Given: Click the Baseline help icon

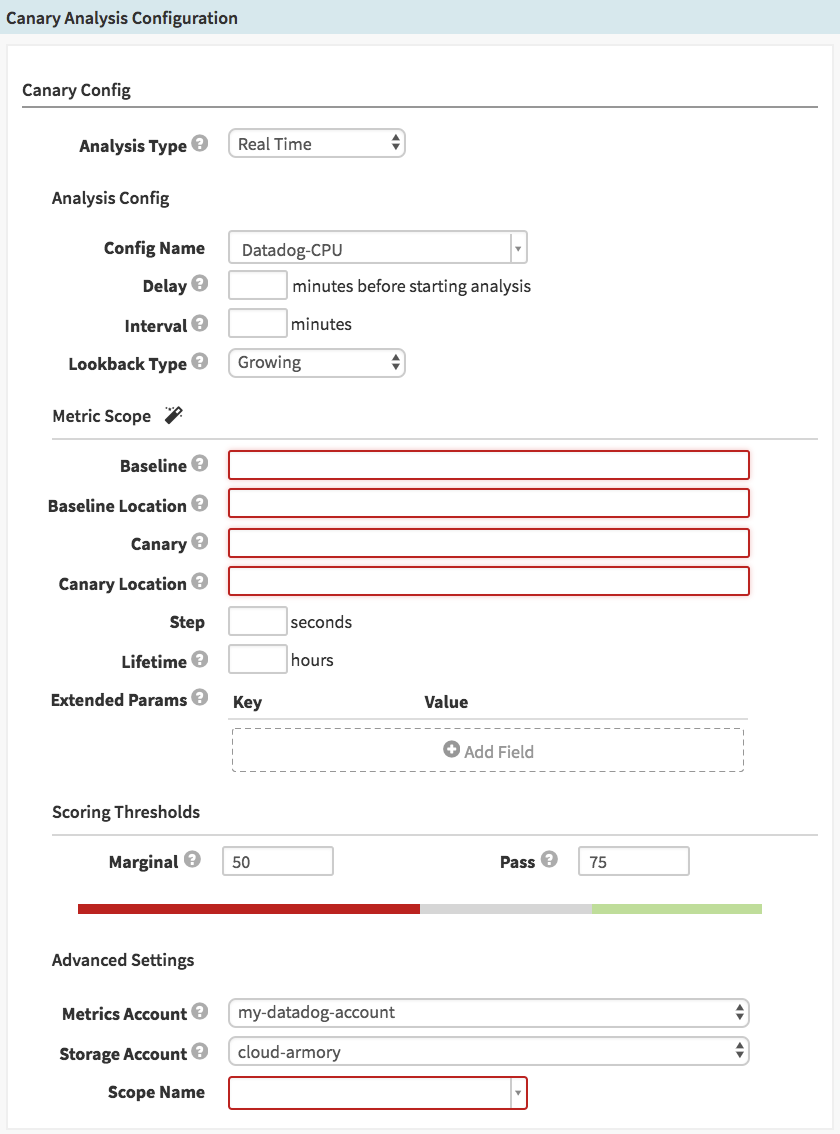Looking at the screenshot, I should click(x=200, y=464).
